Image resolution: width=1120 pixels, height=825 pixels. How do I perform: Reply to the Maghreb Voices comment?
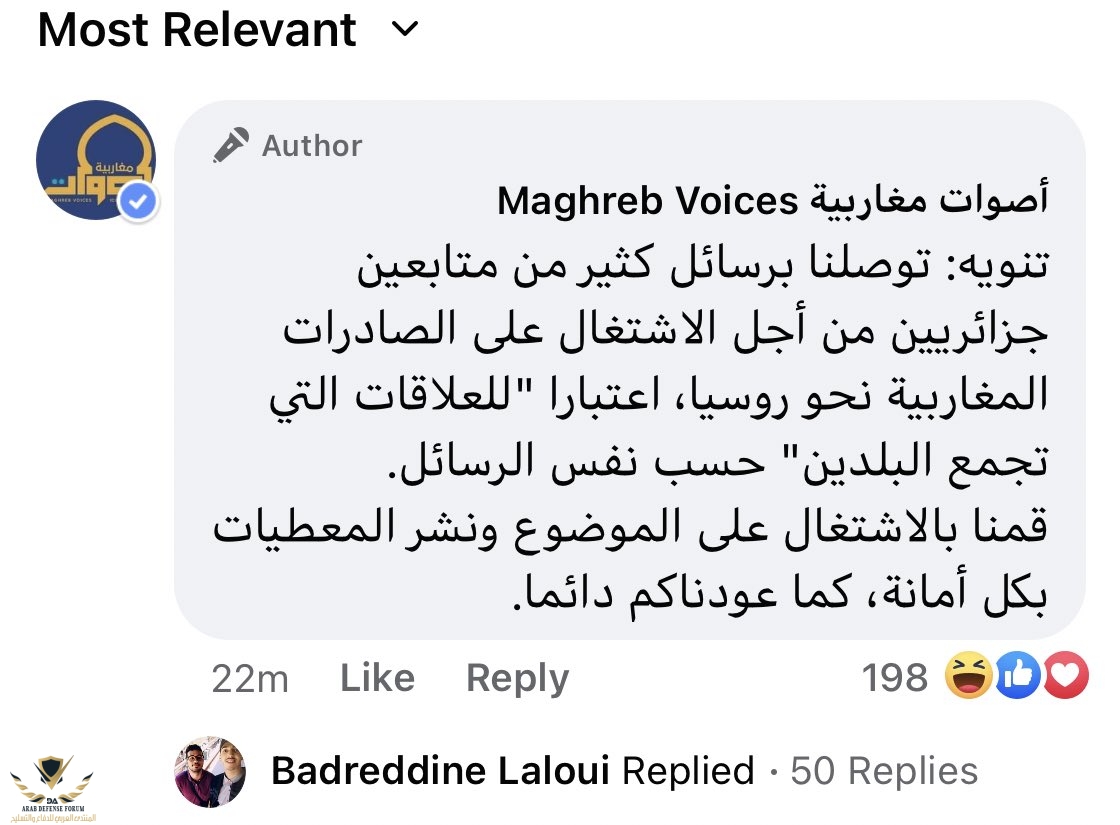(x=517, y=679)
